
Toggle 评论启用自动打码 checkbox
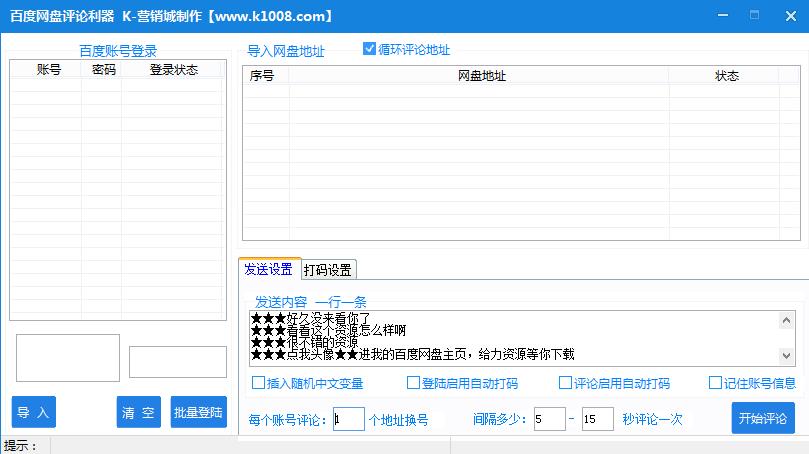(x=565, y=382)
